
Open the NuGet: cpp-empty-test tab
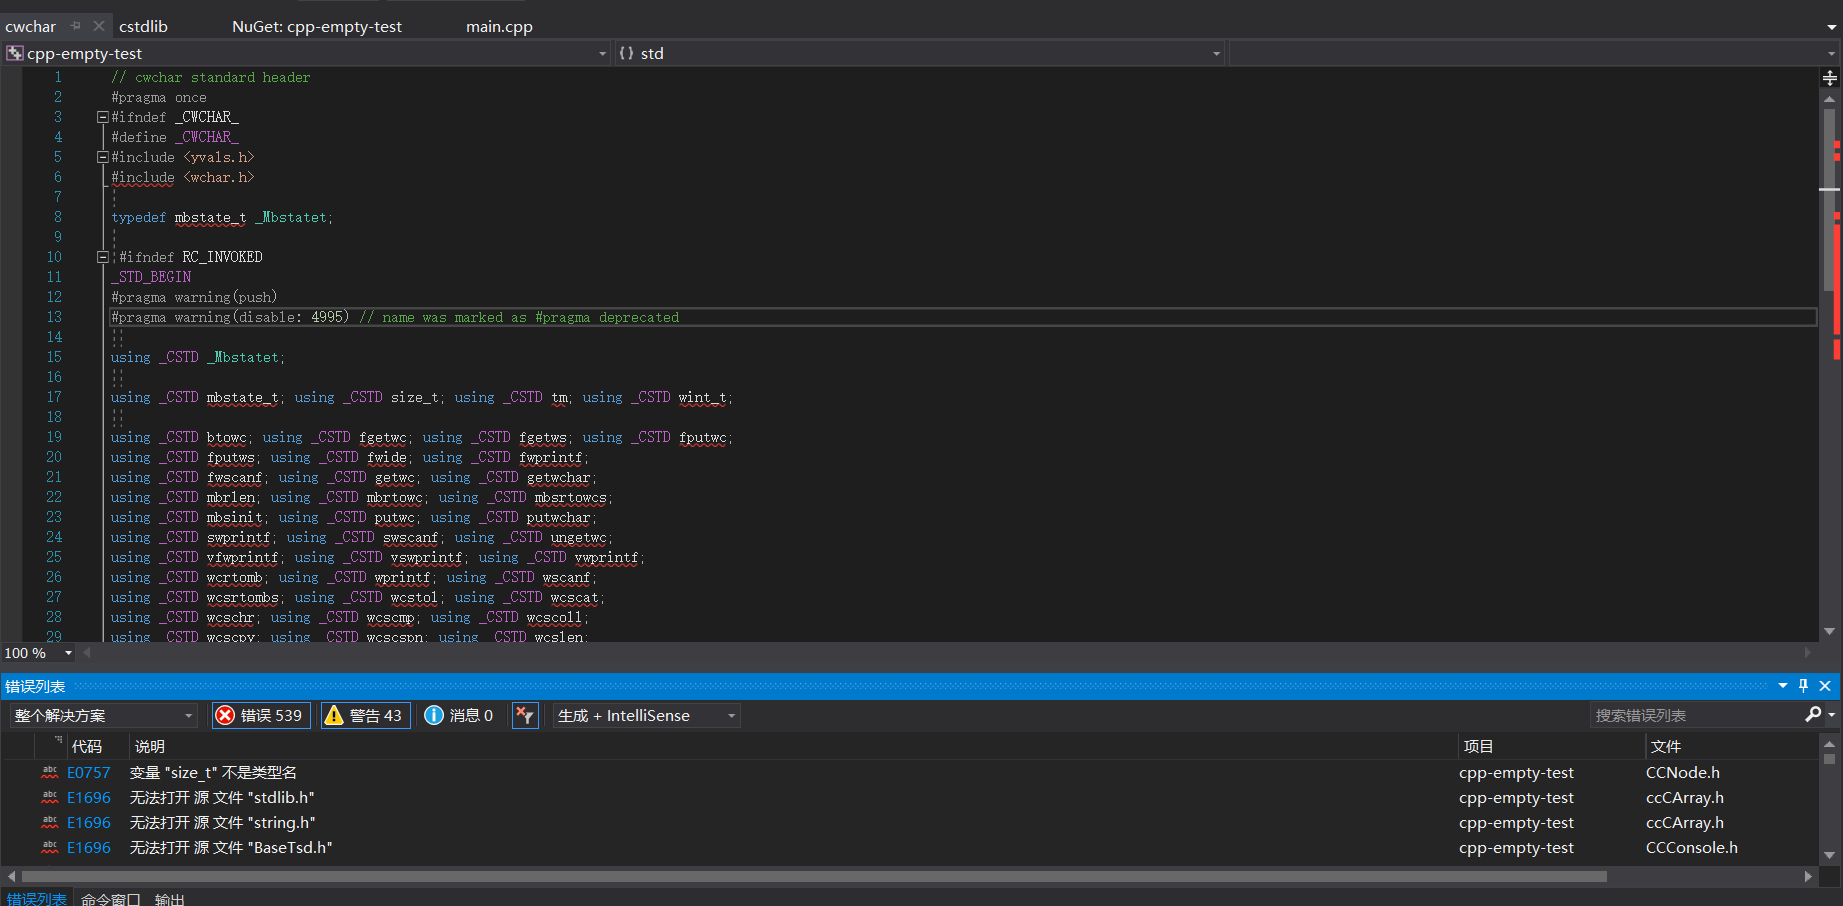pos(316,26)
